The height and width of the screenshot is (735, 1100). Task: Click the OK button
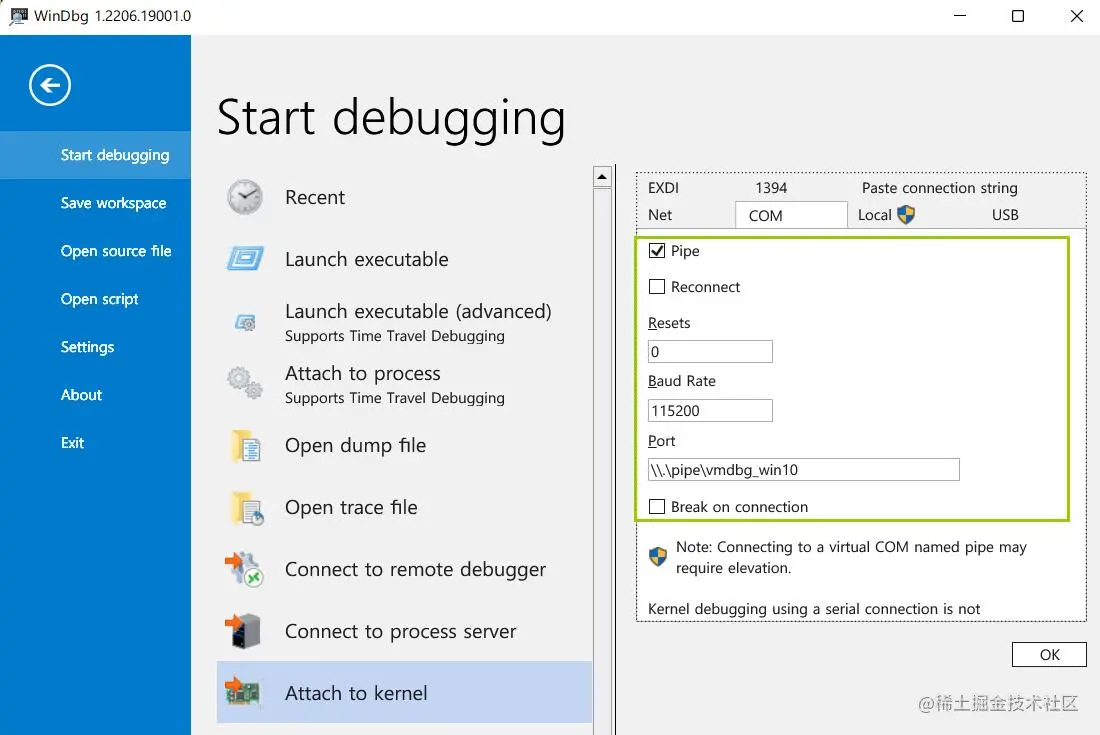(x=1049, y=654)
